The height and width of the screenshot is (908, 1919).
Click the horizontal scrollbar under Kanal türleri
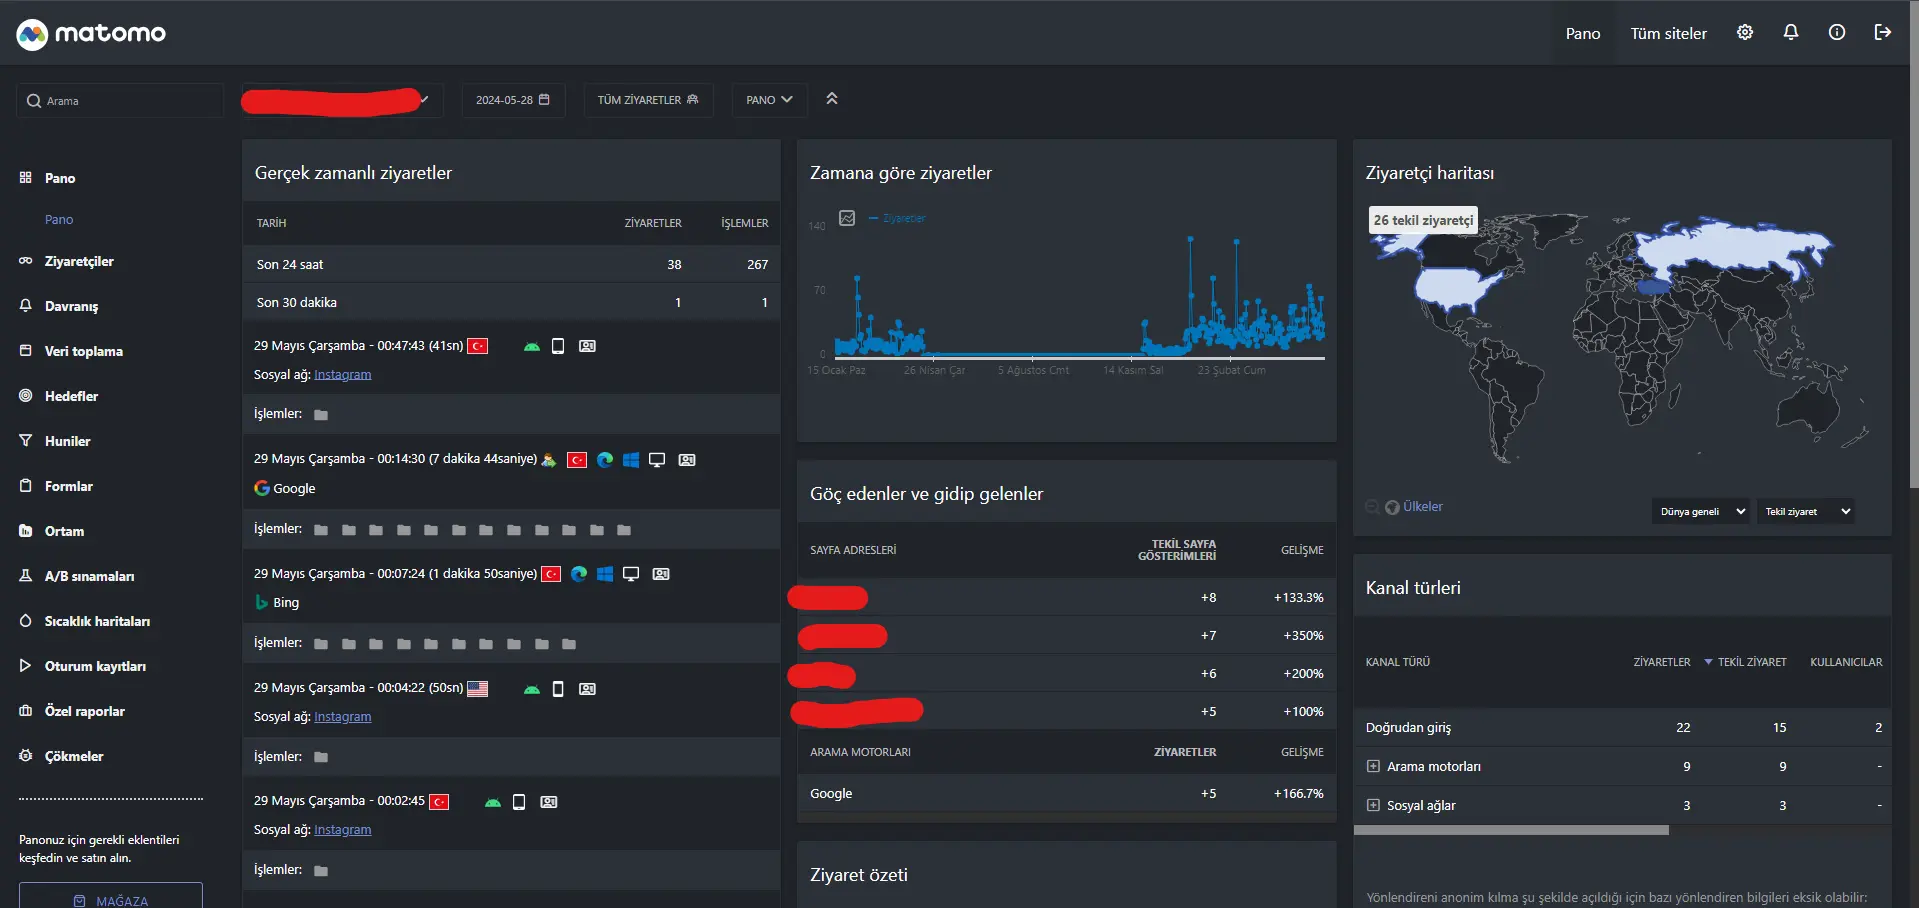tap(1511, 830)
